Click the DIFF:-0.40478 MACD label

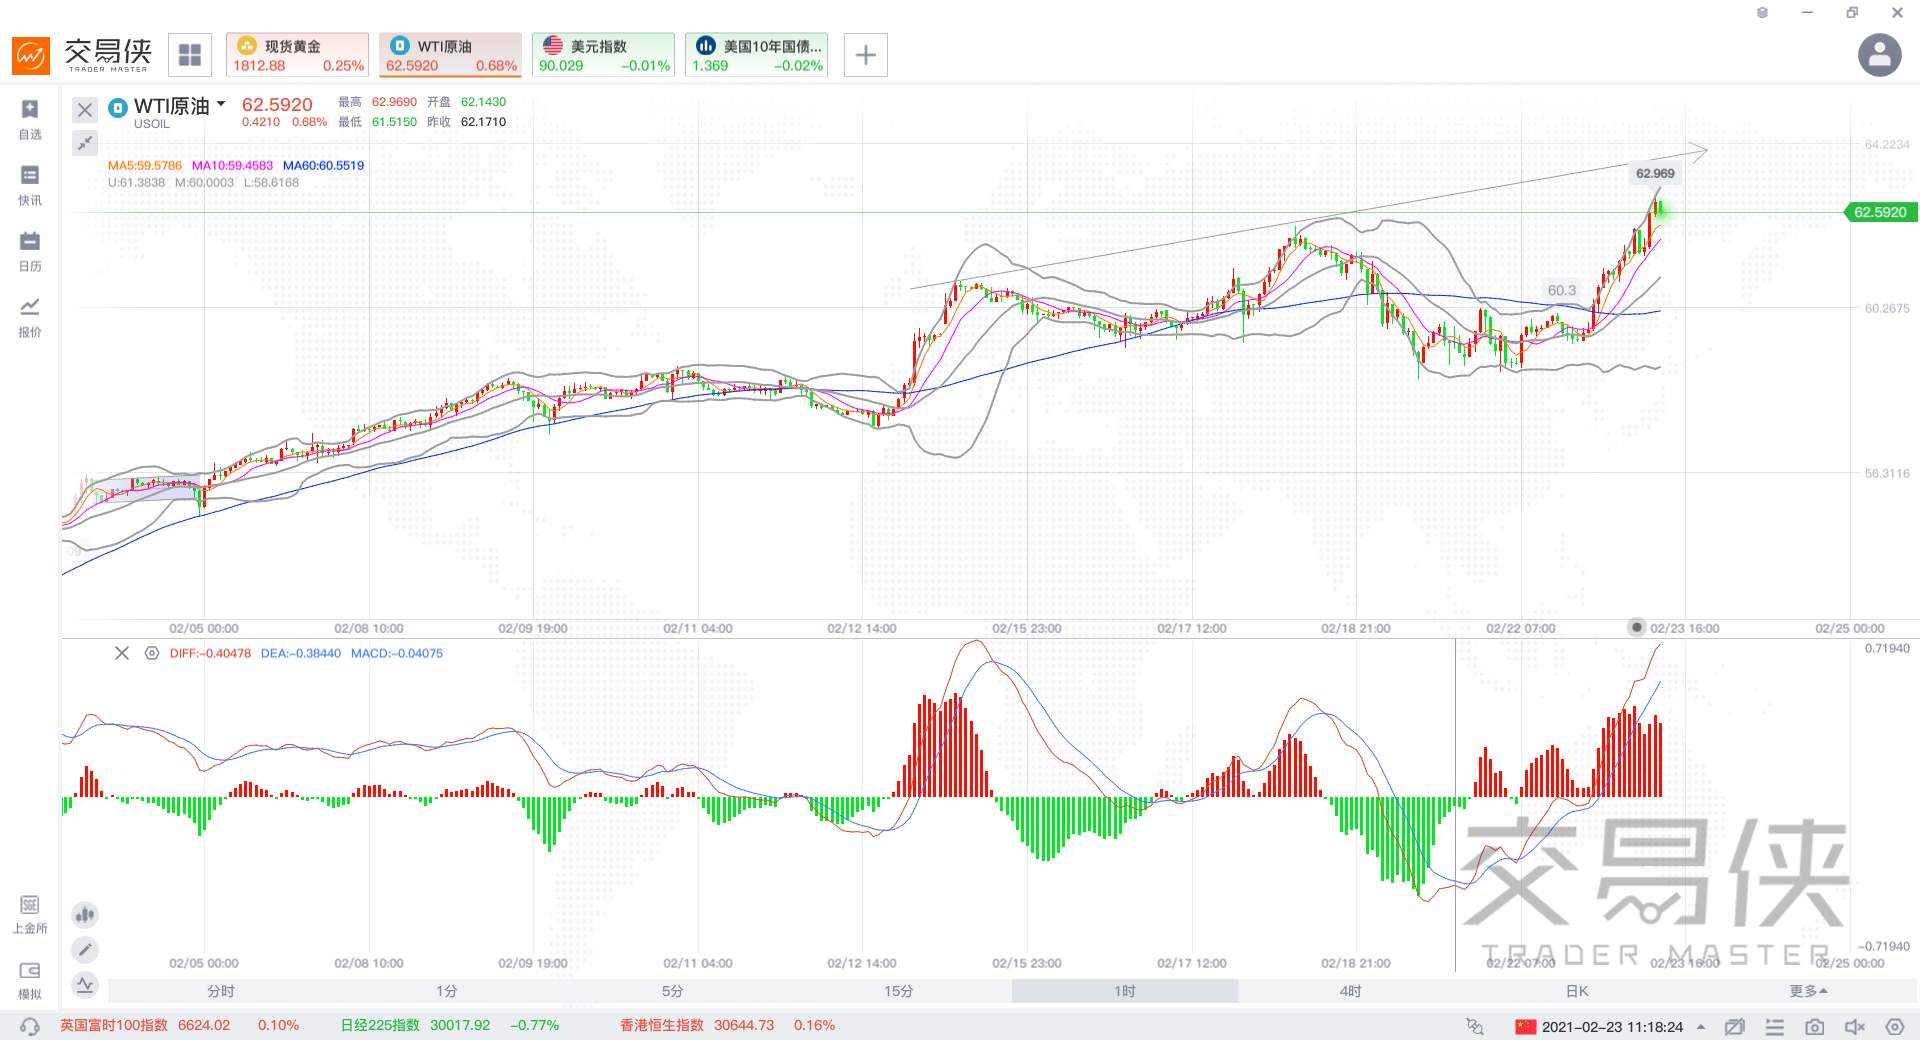pyautogui.click(x=210, y=653)
